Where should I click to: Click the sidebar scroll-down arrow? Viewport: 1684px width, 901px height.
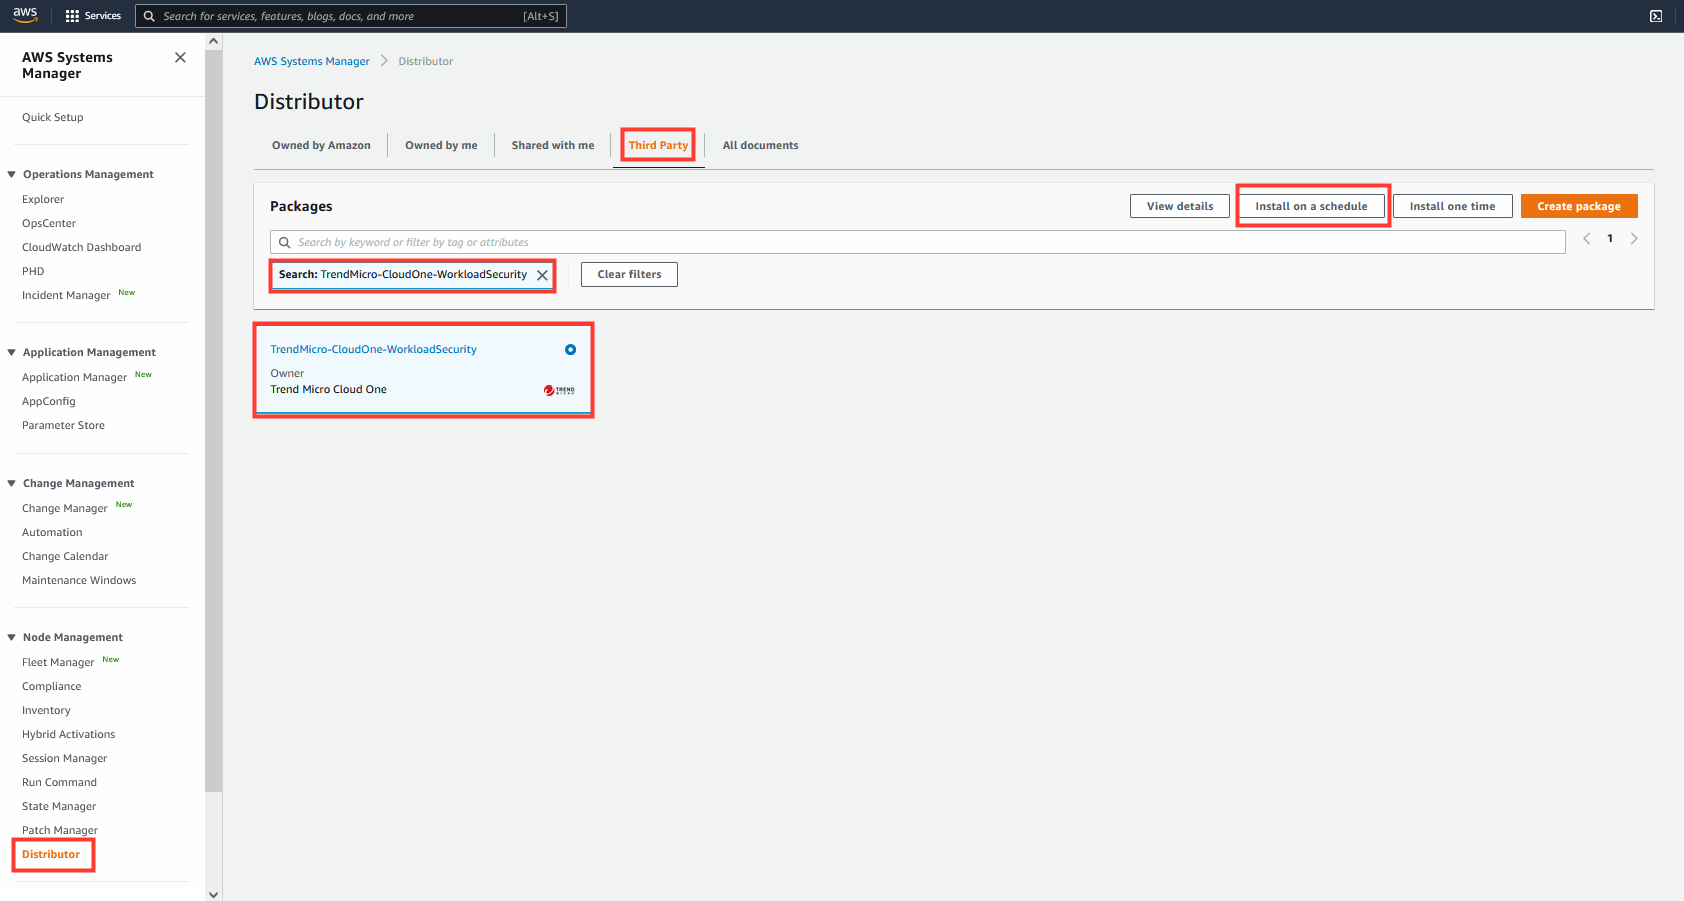(213, 894)
